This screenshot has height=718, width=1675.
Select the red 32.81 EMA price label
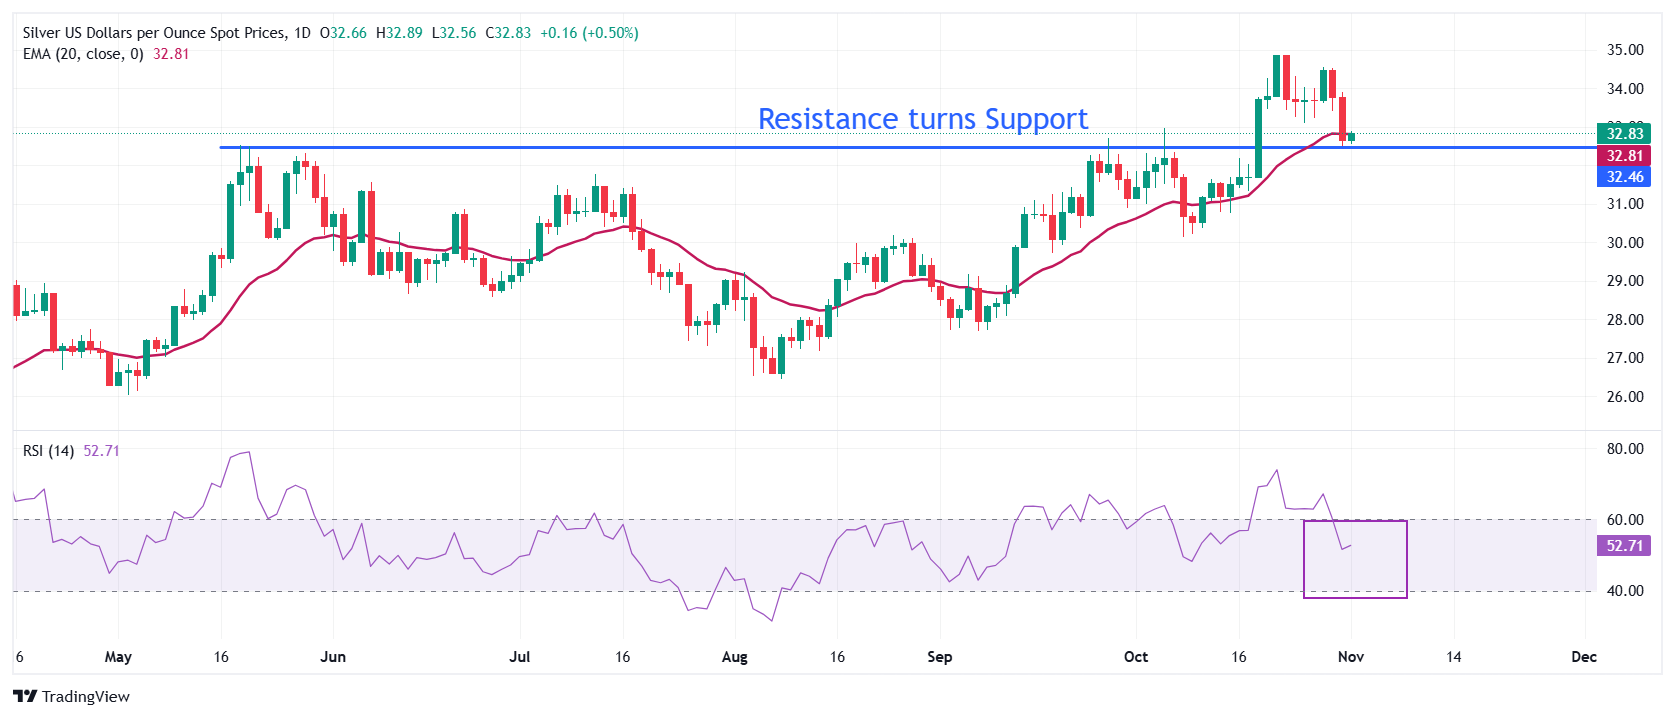[x=1625, y=155]
